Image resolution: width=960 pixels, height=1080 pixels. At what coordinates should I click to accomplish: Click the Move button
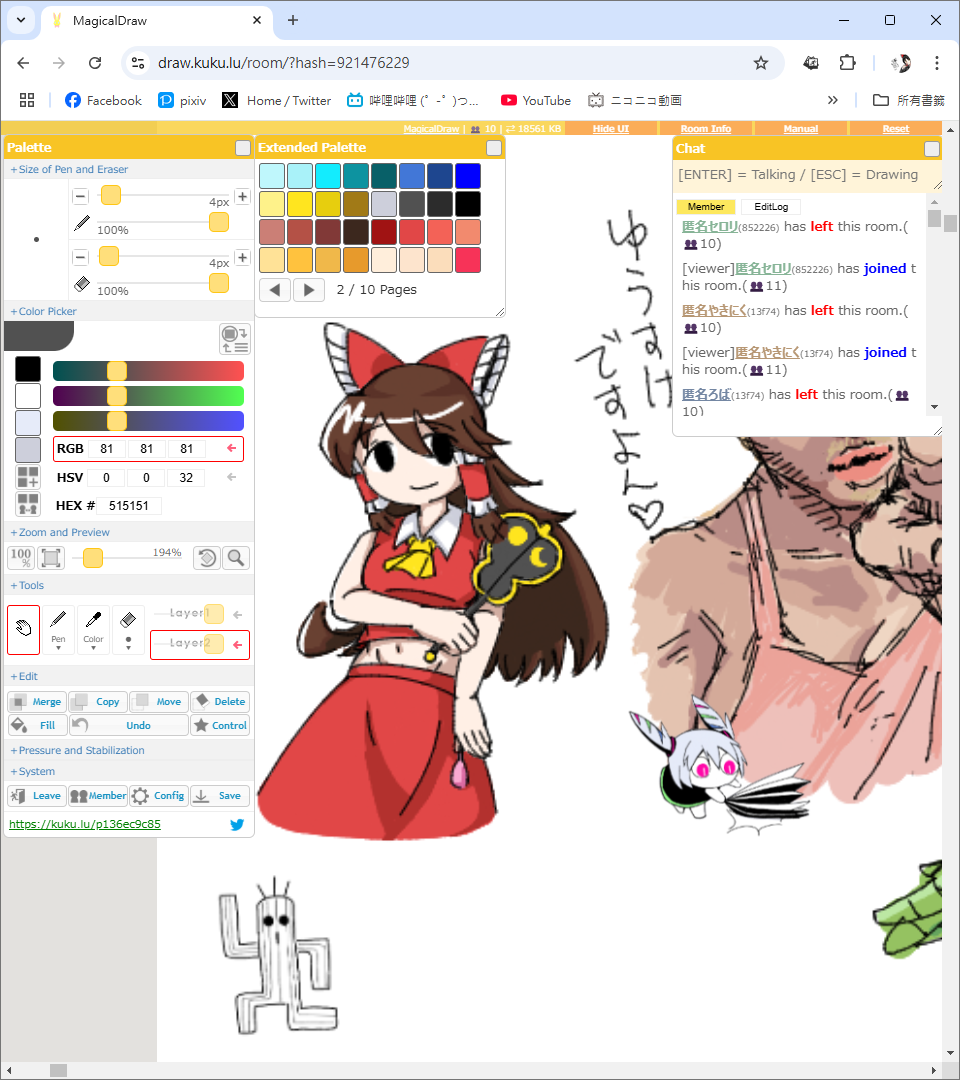coord(159,702)
